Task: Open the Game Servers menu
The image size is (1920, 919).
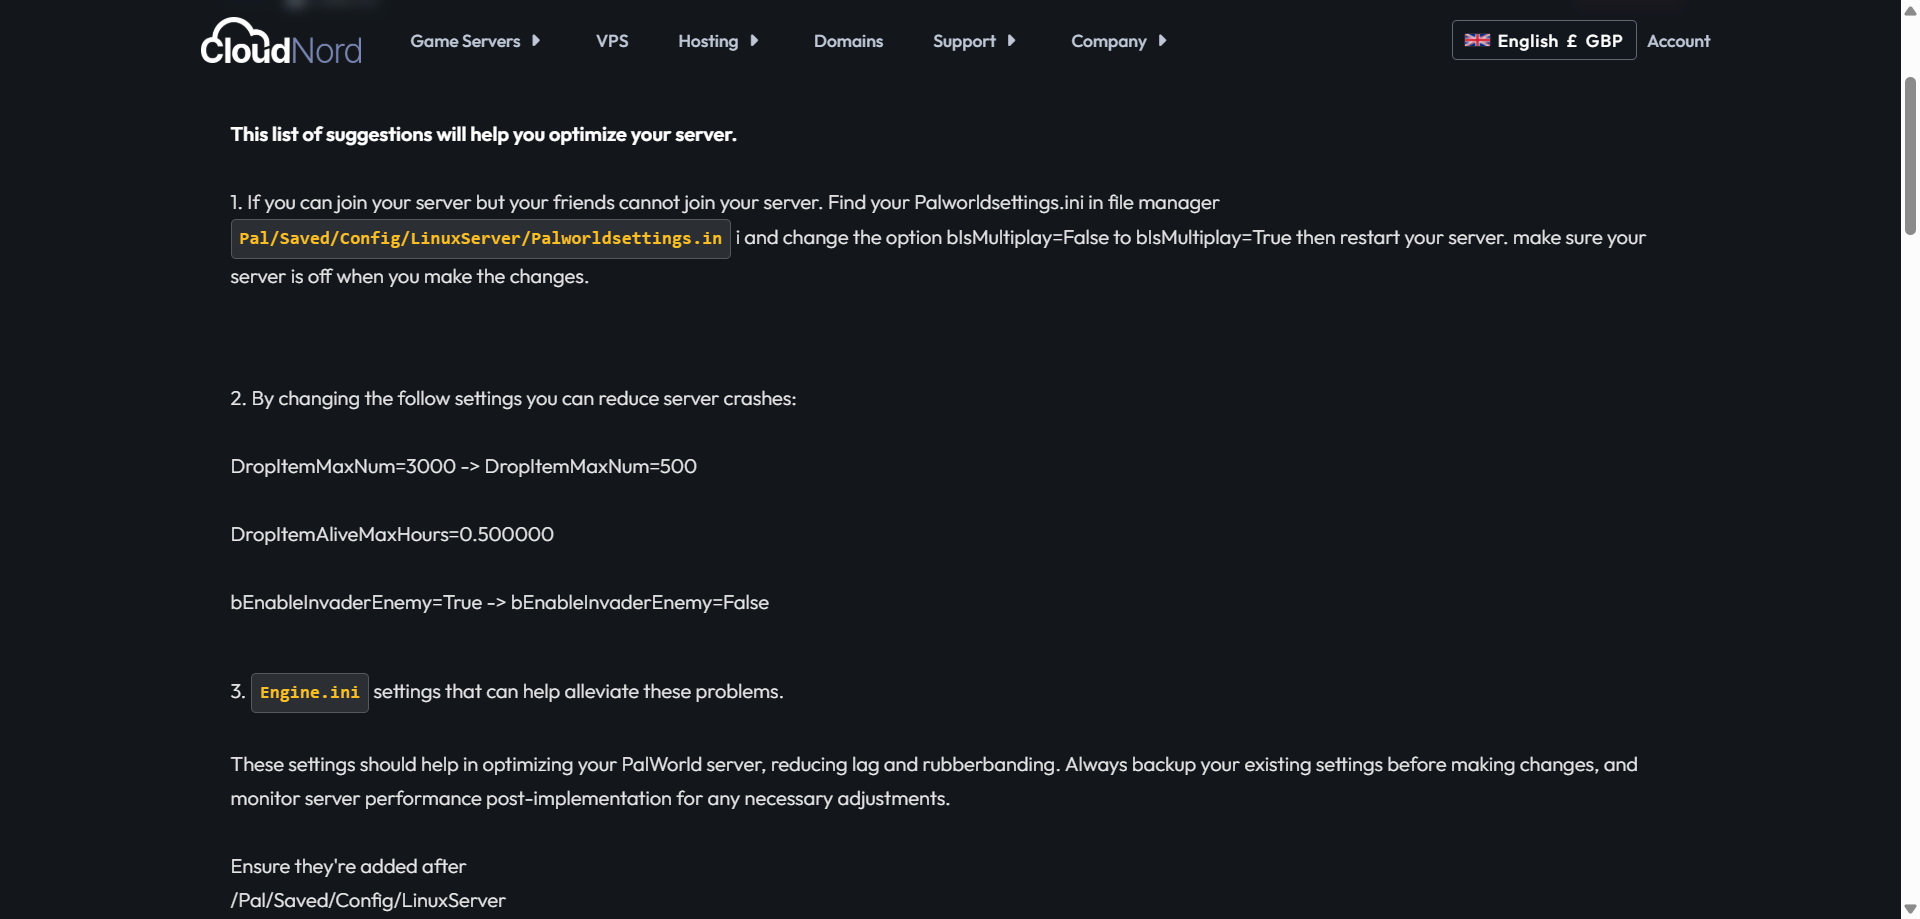Action: point(465,41)
